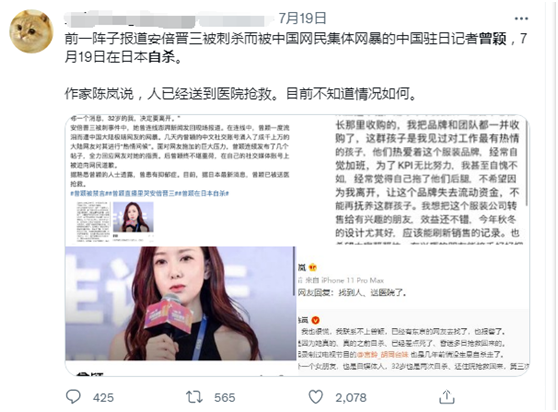Viewport: 558px width, 412px height.
Task: Click the 2,078 likes count
Action: (x=351, y=397)
